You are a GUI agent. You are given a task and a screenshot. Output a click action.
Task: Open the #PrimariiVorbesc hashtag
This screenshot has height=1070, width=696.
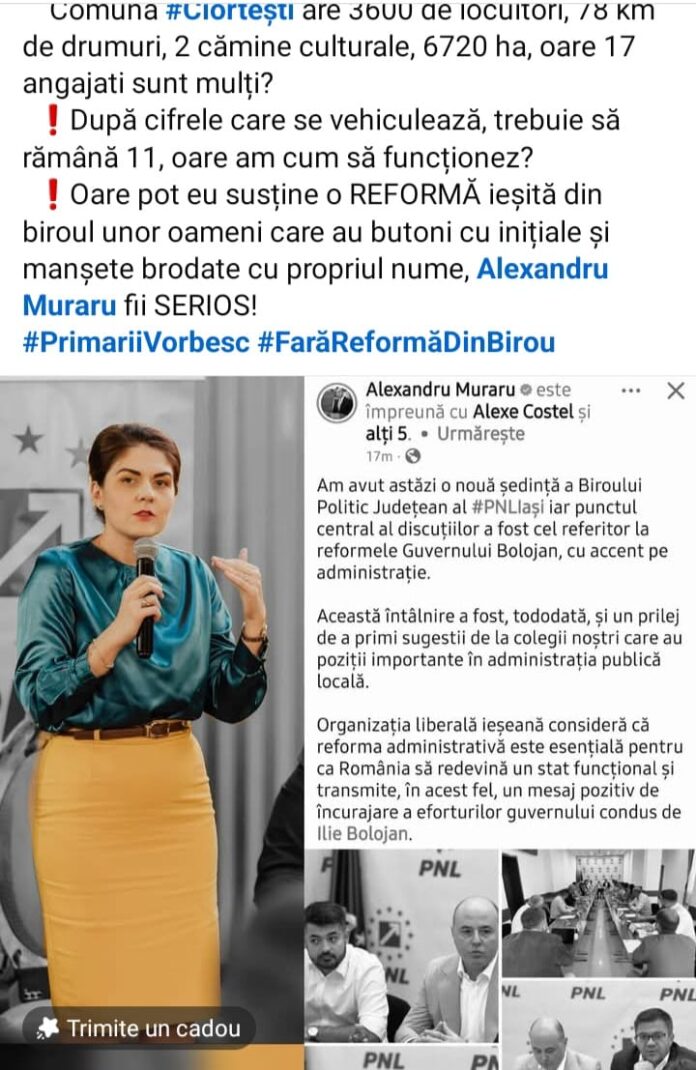point(136,342)
